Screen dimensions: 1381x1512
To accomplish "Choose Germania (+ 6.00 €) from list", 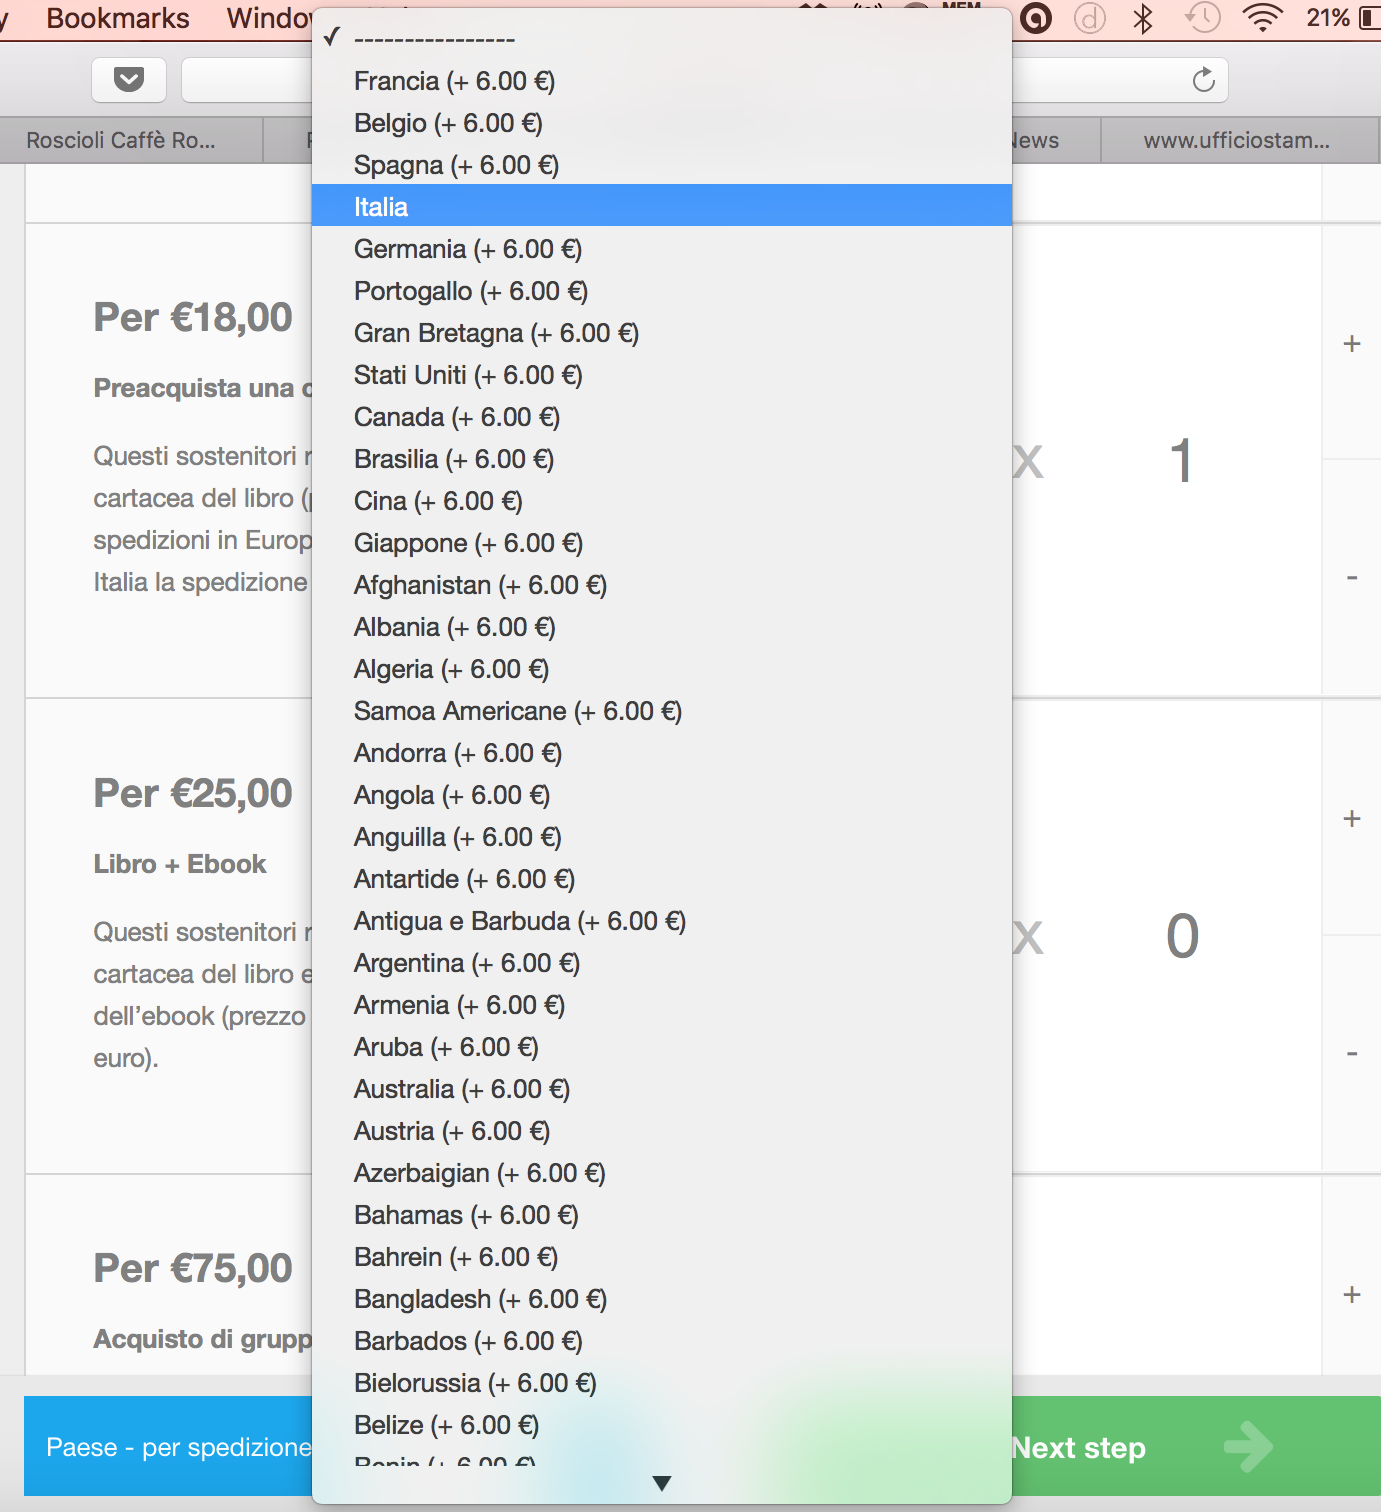I will click(x=467, y=249).
